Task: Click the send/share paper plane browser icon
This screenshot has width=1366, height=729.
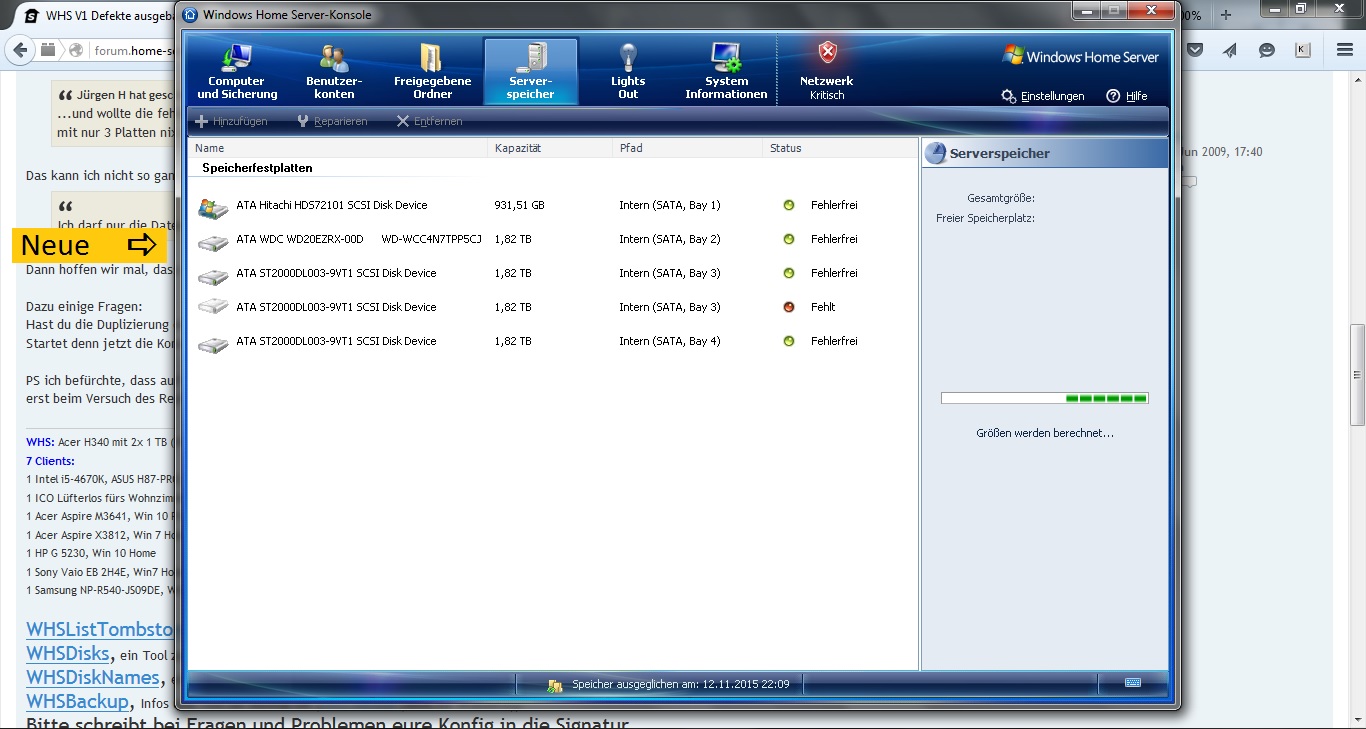Action: click(1230, 50)
